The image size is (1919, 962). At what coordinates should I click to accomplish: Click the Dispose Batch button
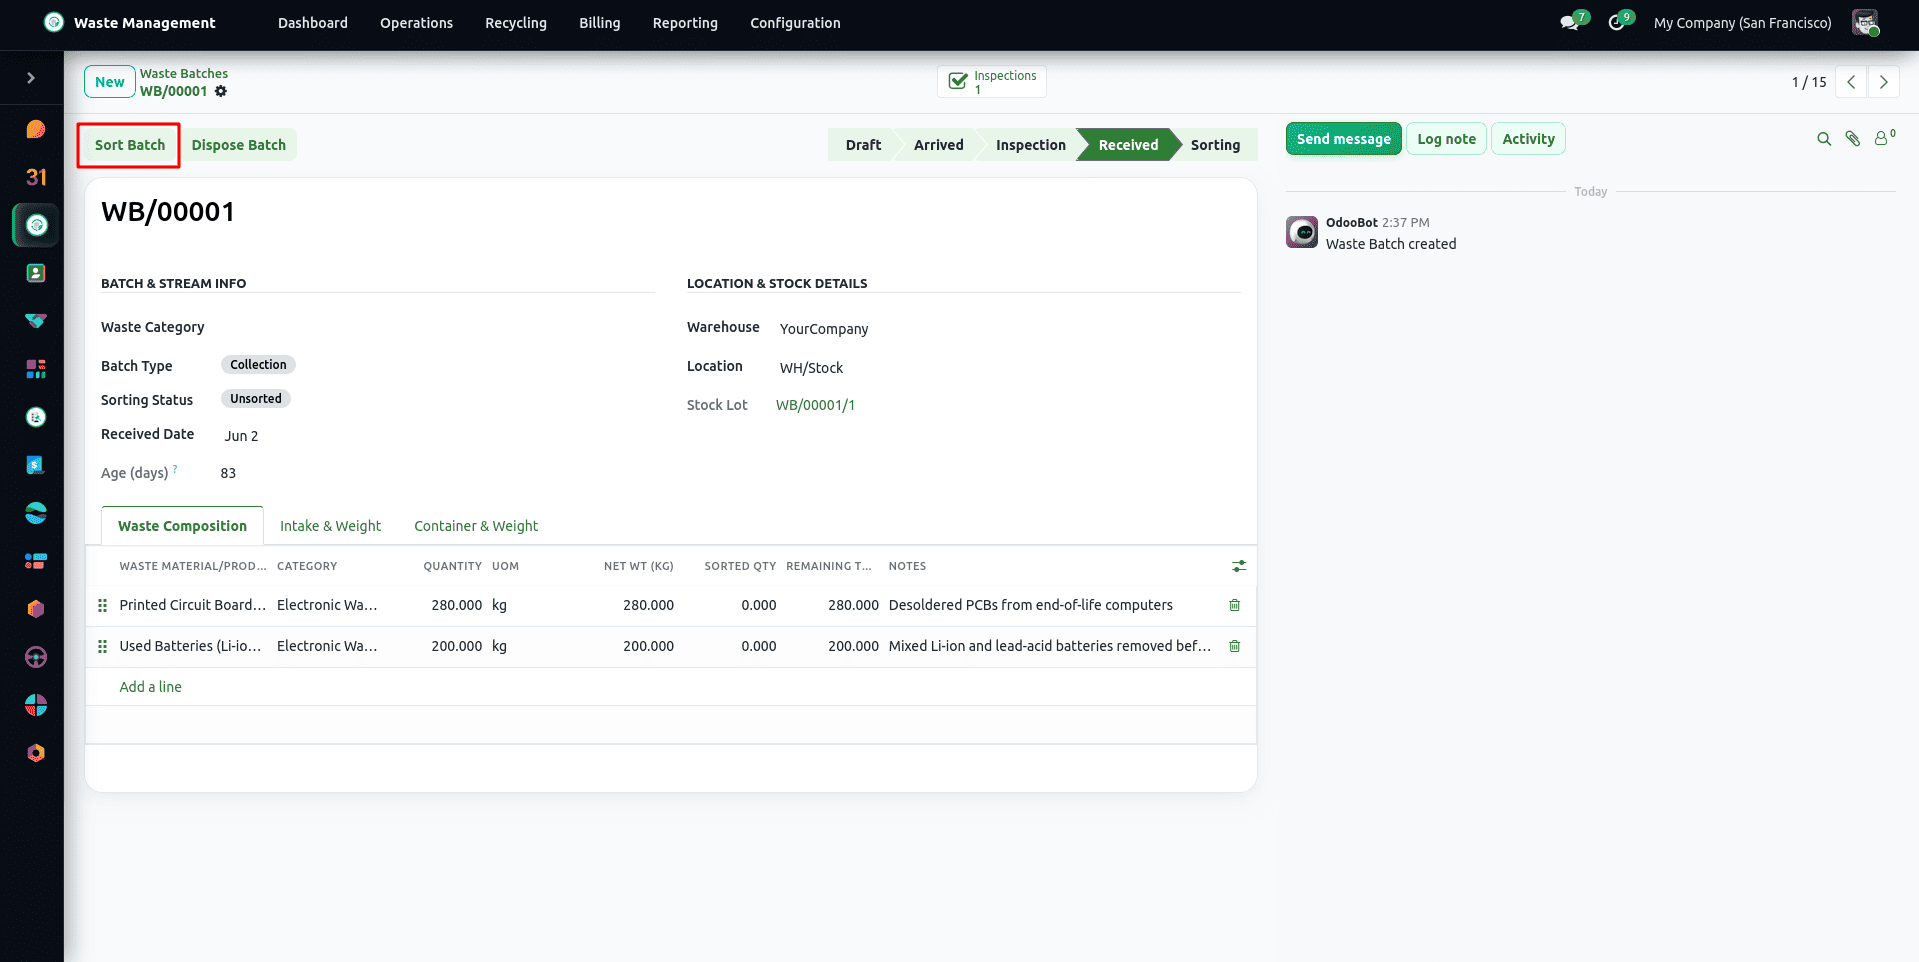(239, 145)
